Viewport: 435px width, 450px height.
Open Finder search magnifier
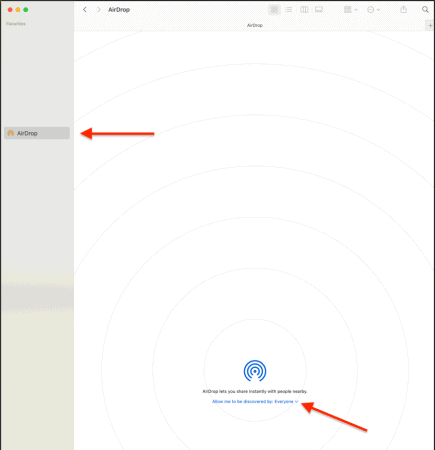pyautogui.click(x=425, y=10)
